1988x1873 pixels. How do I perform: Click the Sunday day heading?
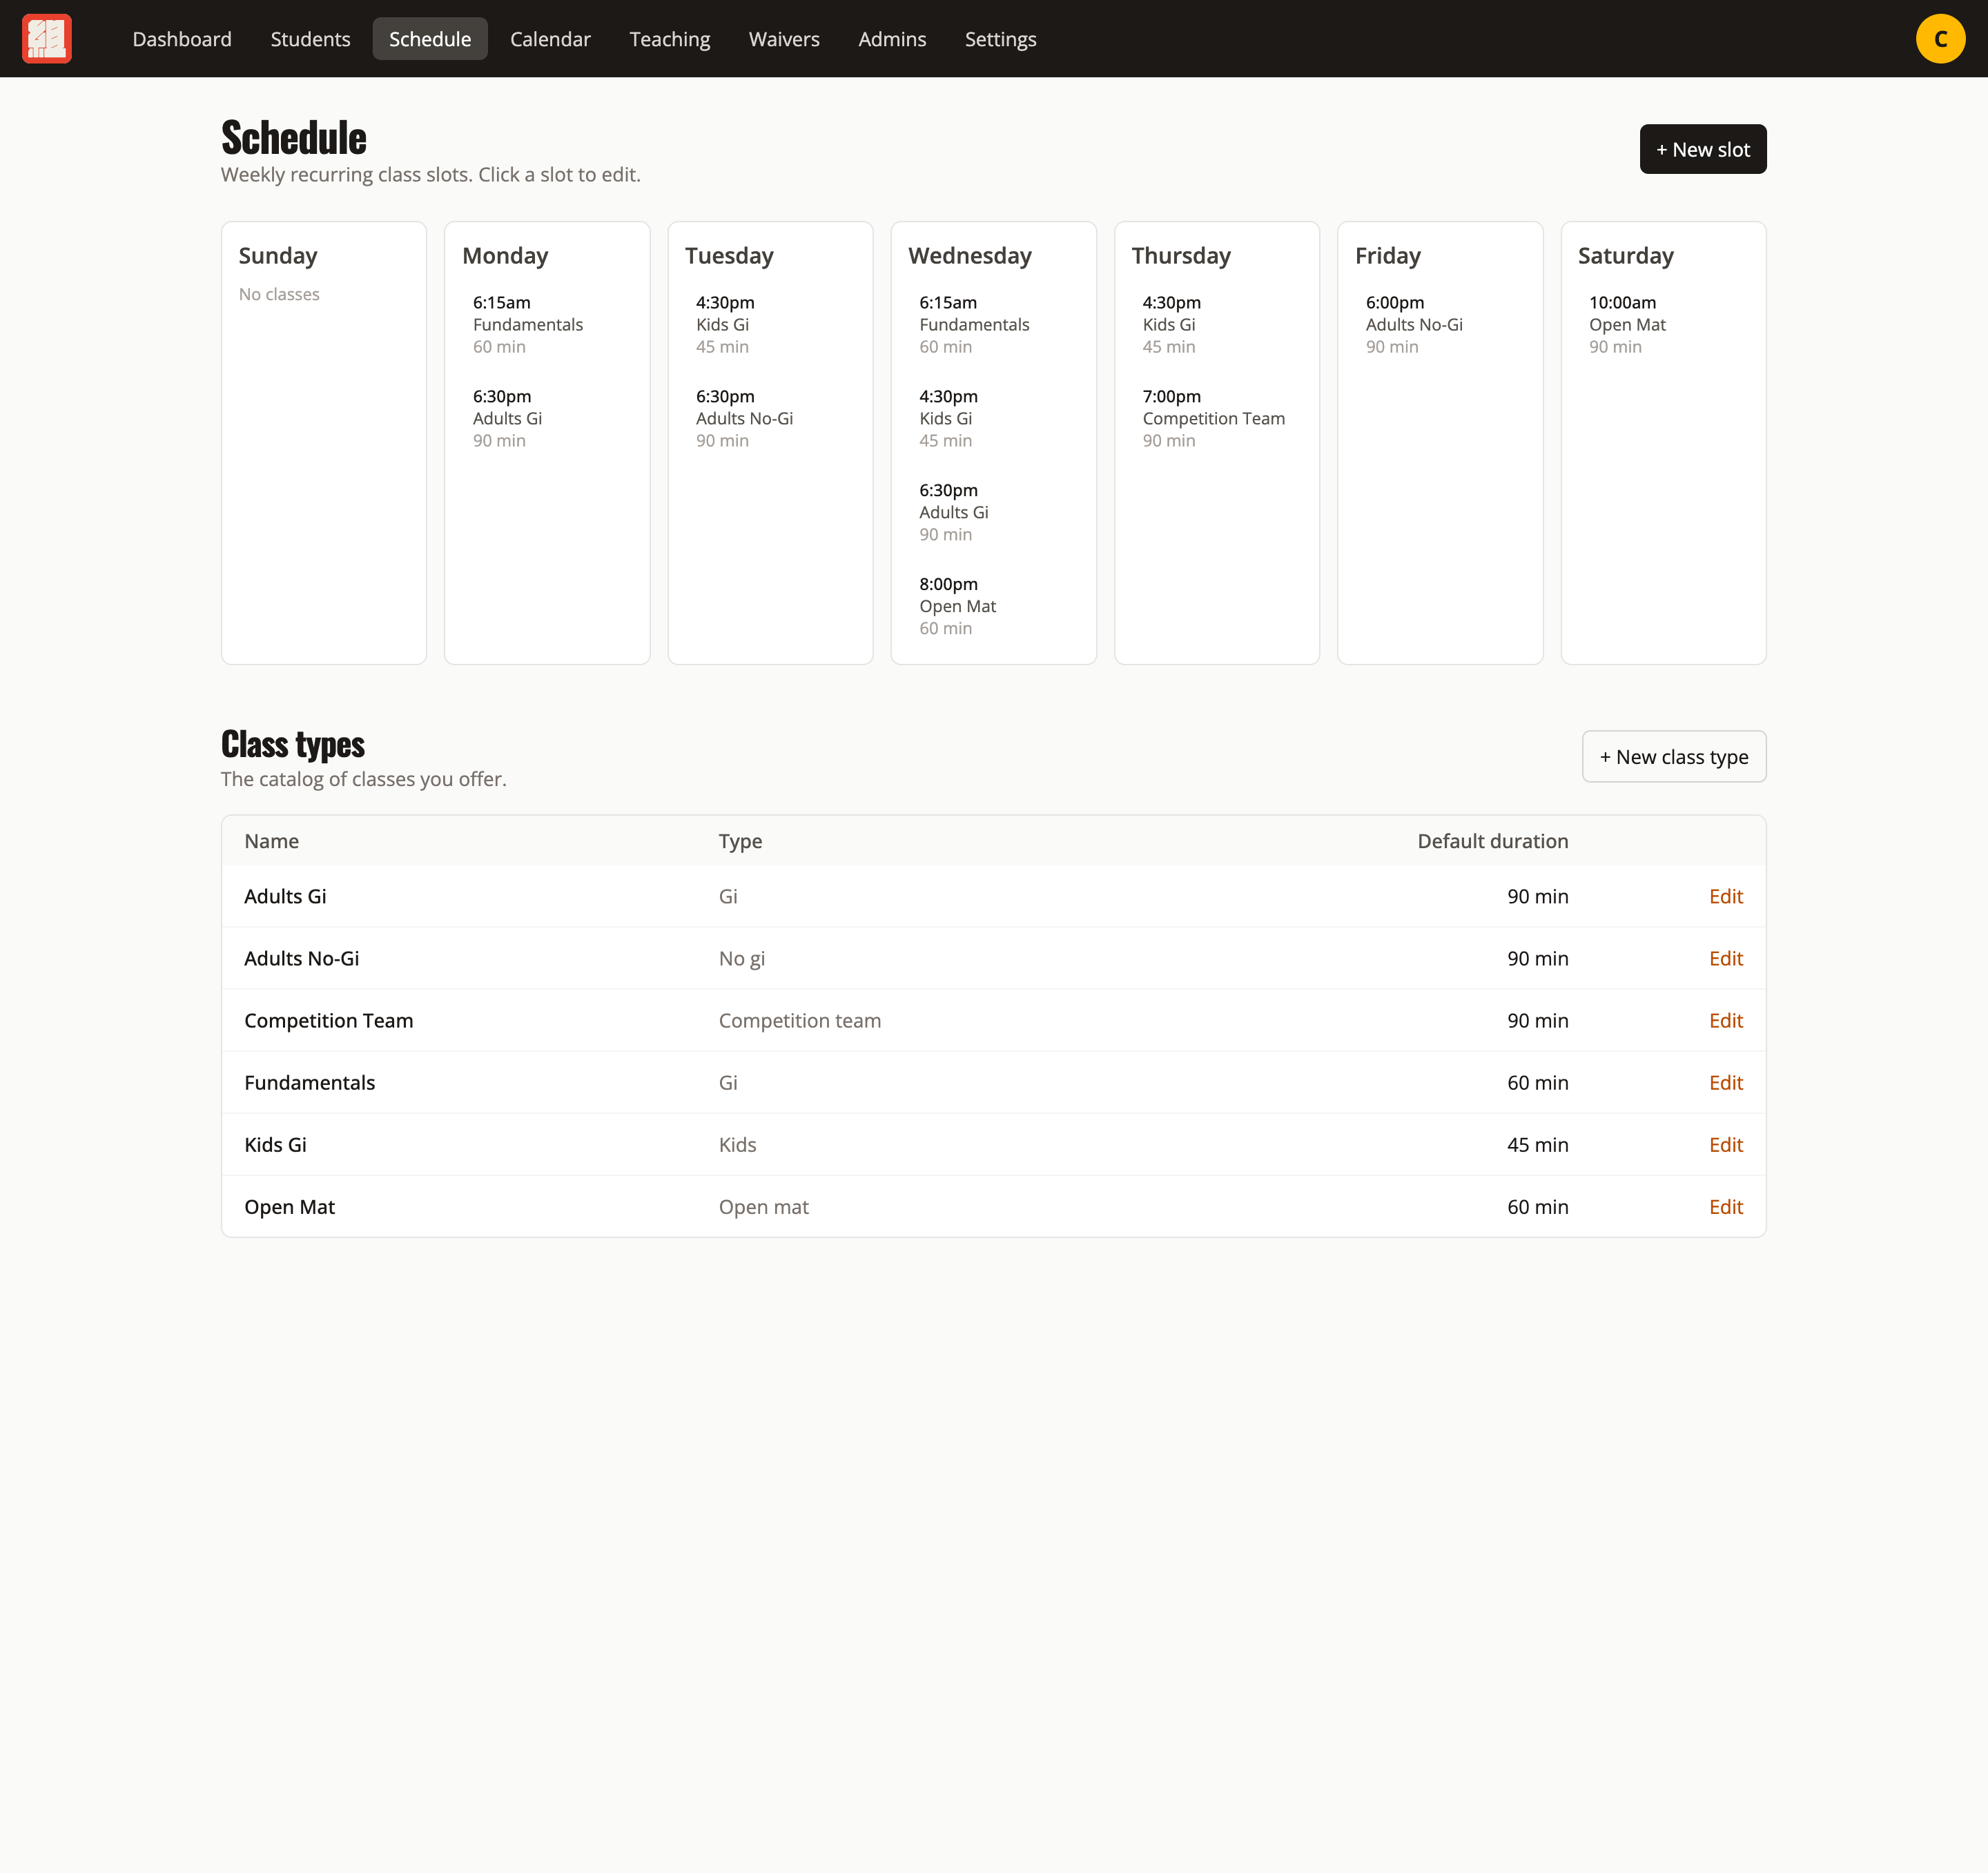(278, 255)
